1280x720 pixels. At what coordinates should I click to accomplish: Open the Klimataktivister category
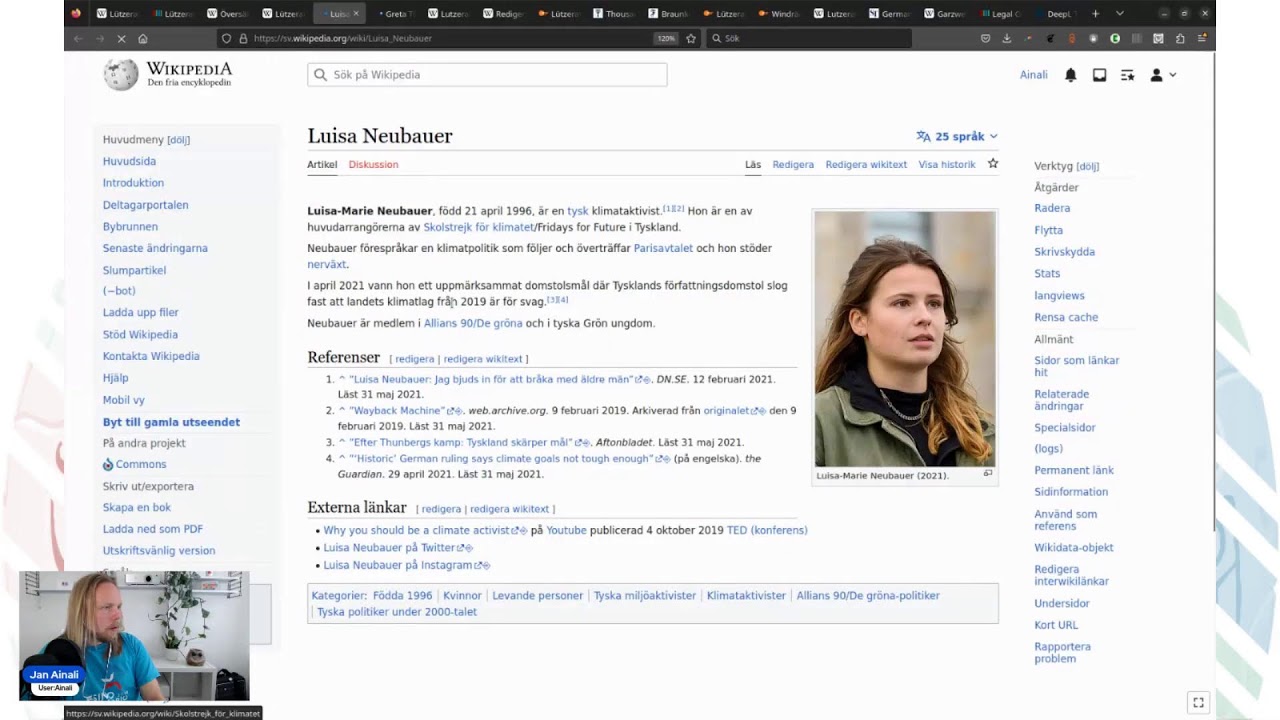(746, 596)
